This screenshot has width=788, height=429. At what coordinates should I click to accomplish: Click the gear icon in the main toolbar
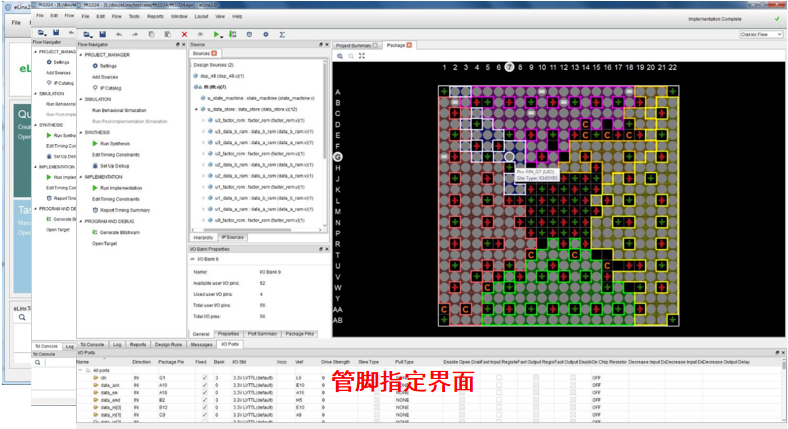[264, 34]
